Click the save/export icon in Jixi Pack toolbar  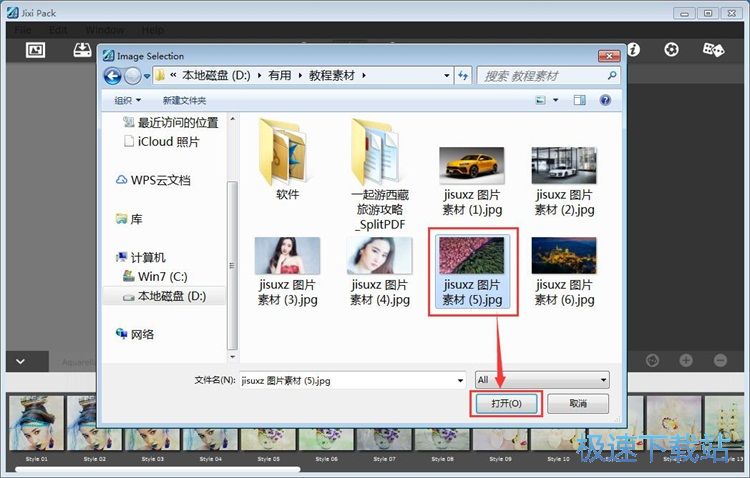coord(83,49)
